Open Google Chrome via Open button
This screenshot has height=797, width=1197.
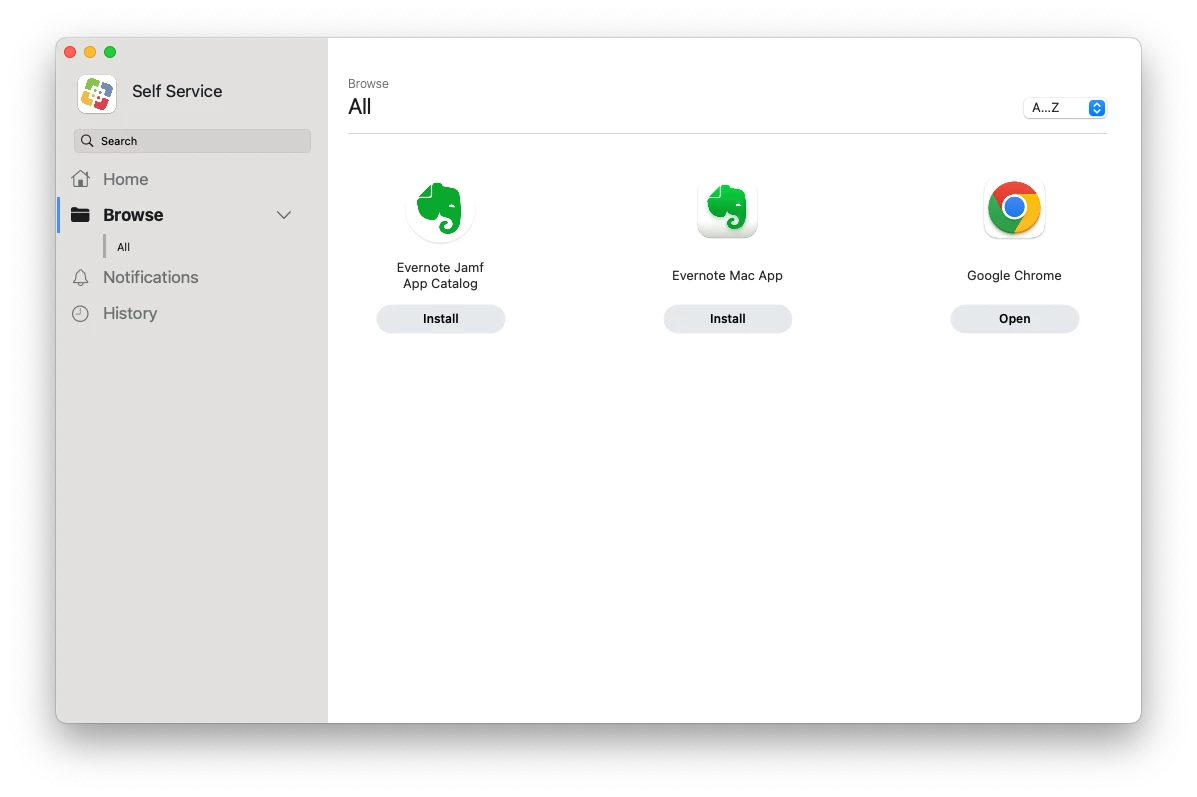[x=1015, y=318]
